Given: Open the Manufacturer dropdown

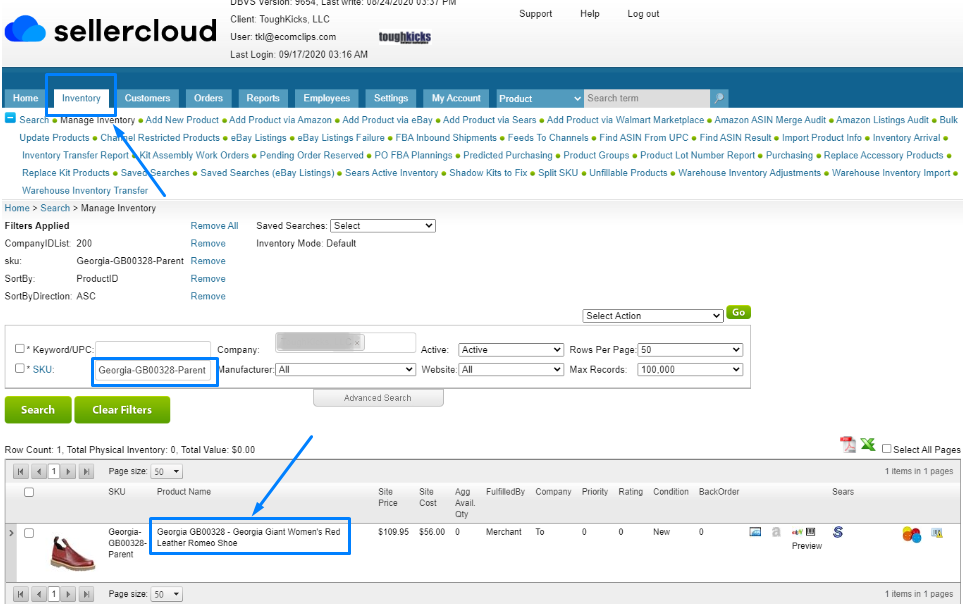Looking at the screenshot, I should (345, 369).
